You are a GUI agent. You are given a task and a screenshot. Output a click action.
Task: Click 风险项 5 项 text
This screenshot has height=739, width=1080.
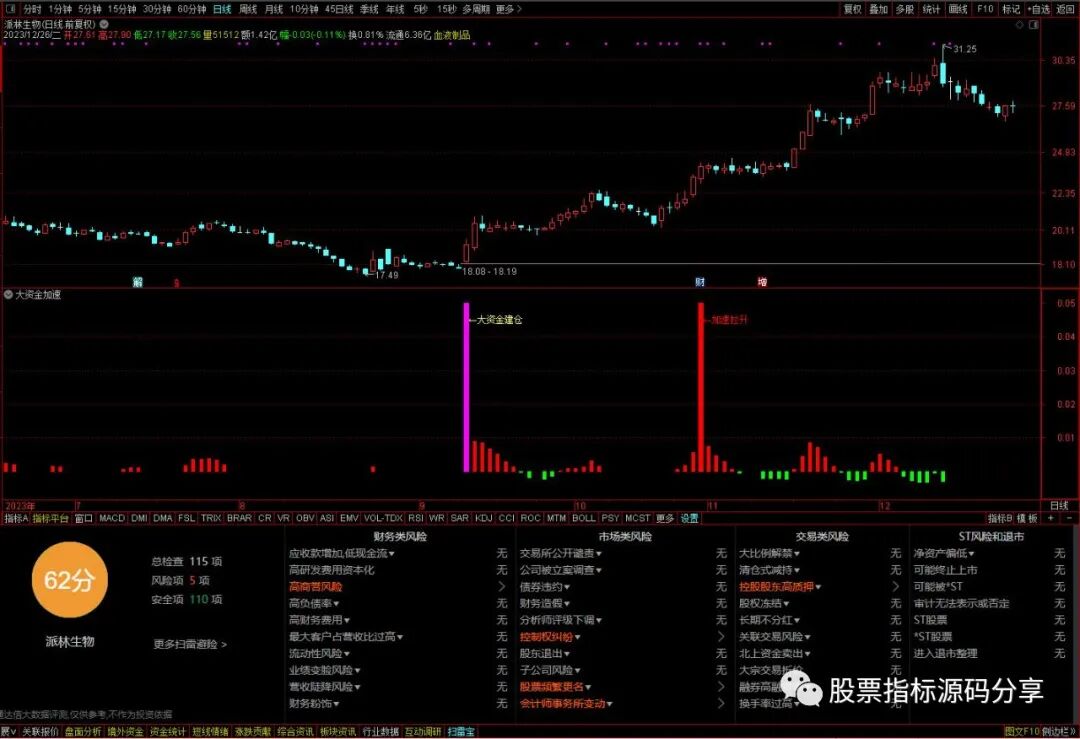pos(180,581)
